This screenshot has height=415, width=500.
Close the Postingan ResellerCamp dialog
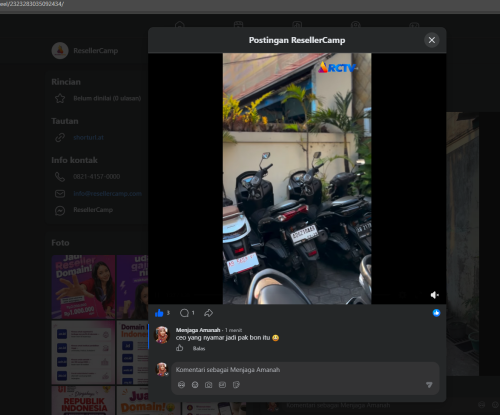point(432,40)
